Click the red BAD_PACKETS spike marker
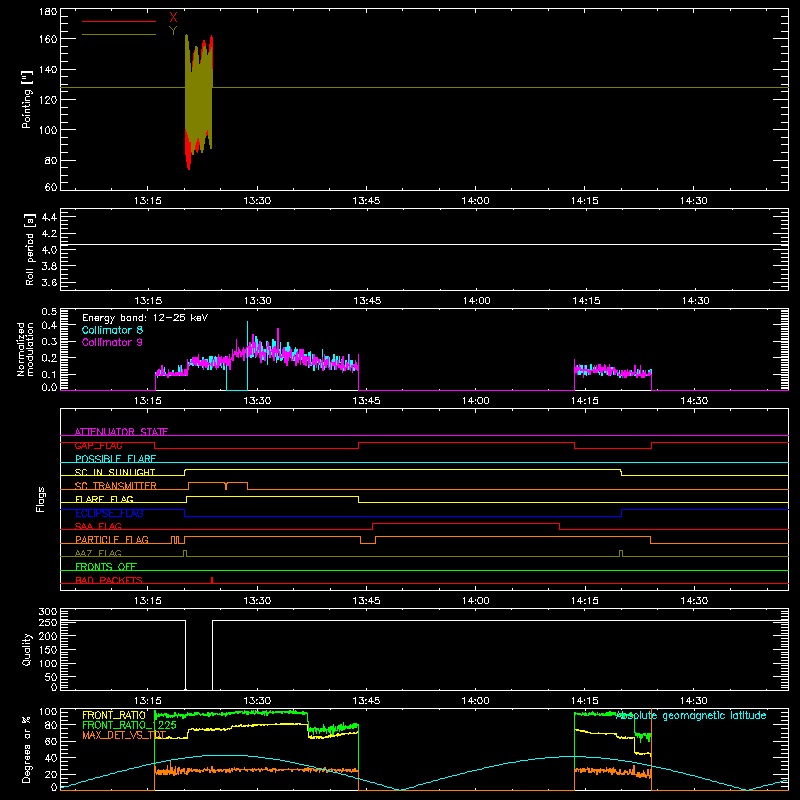 tap(212, 580)
